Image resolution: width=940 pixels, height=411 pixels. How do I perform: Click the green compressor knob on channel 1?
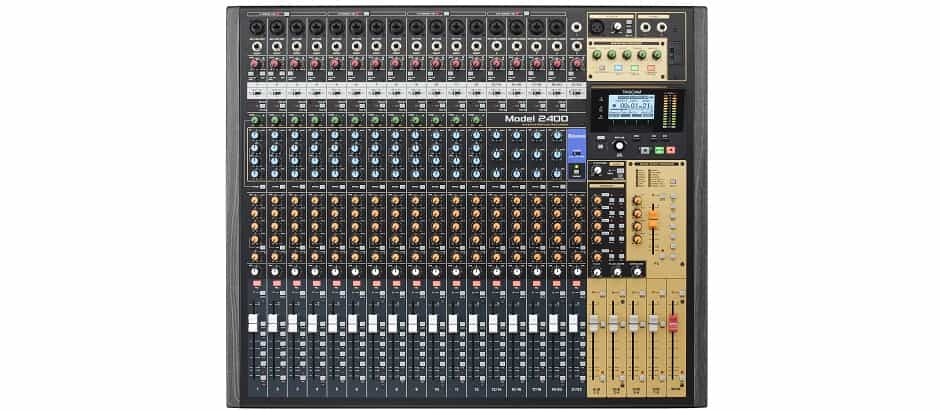(x=253, y=120)
